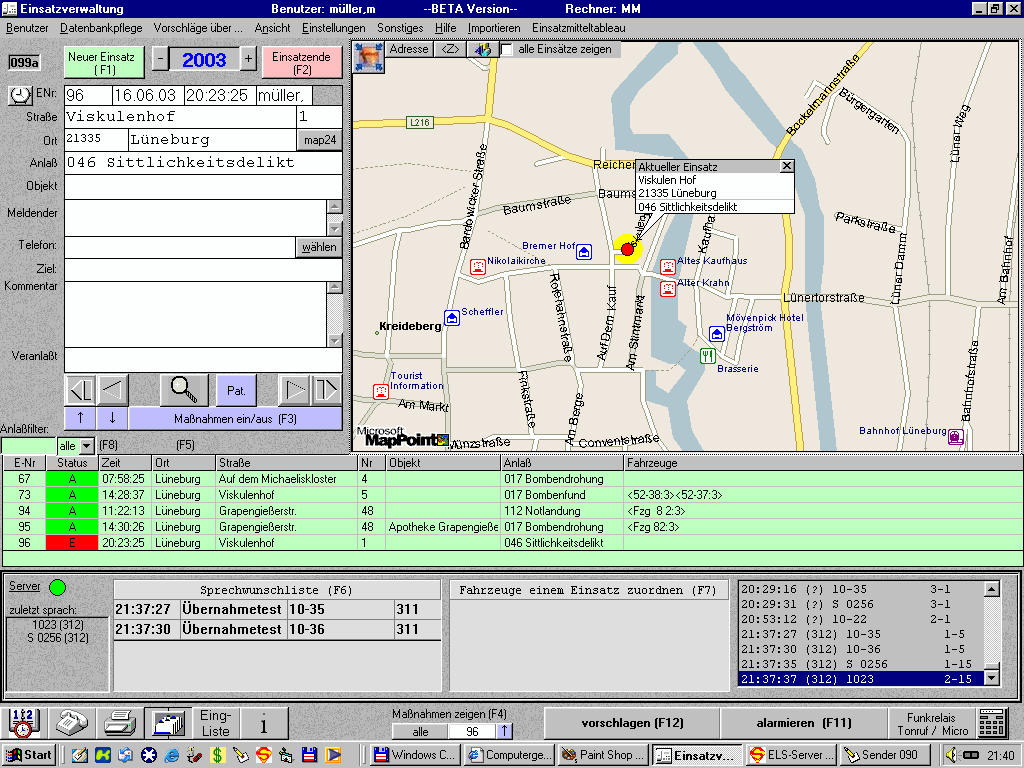Viewport: 1024px width, 768px height.
Task: Click the magnifying glass search icon
Action: point(183,389)
